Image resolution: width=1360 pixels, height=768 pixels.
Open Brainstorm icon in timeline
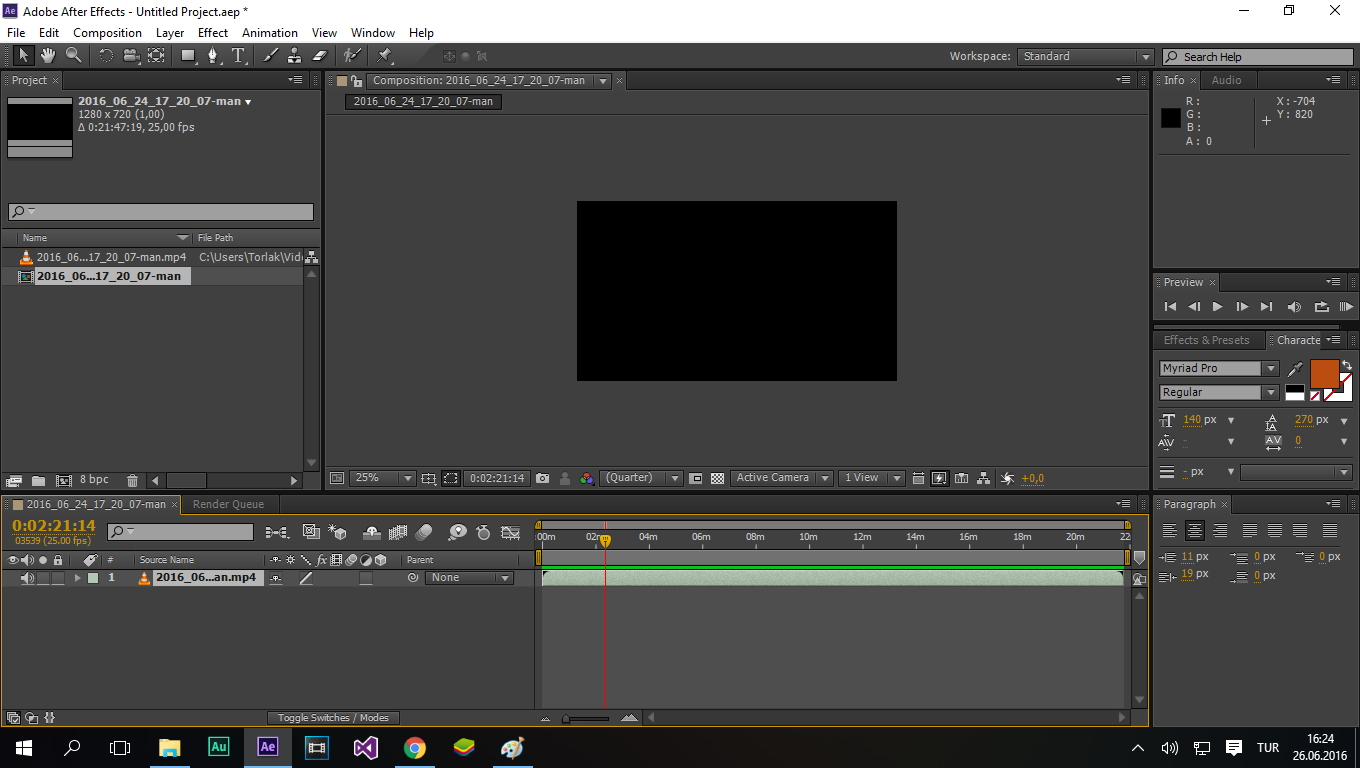457,532
